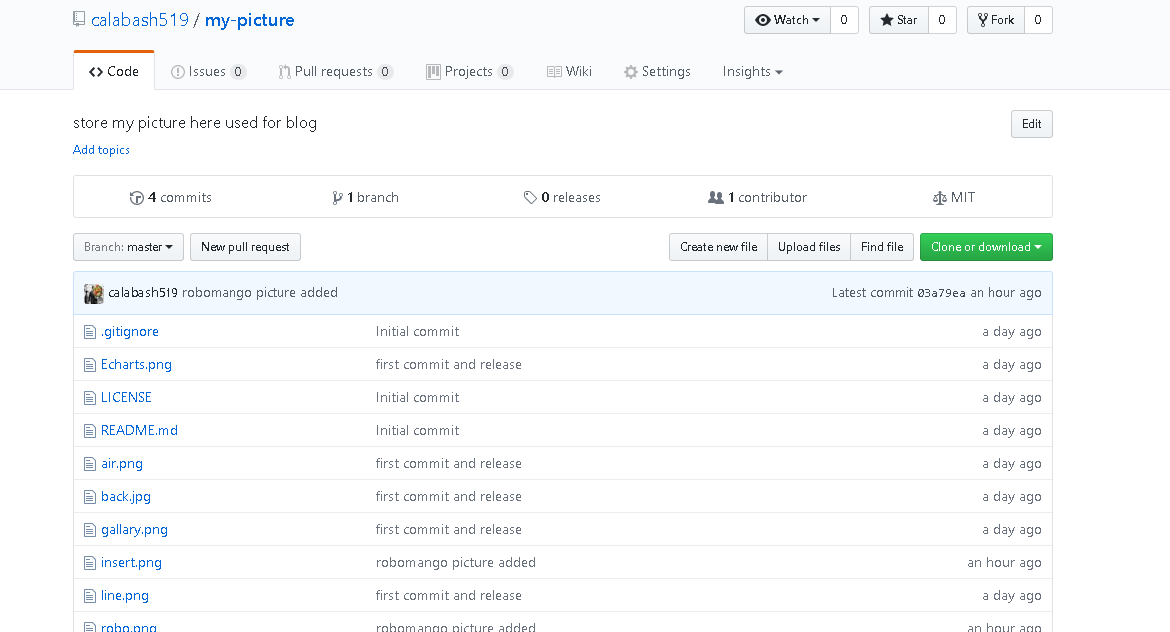The width and height of the screenshot is (1170, 632).
Task: View the 1 branch page
Action: click(x=366, y=198)
